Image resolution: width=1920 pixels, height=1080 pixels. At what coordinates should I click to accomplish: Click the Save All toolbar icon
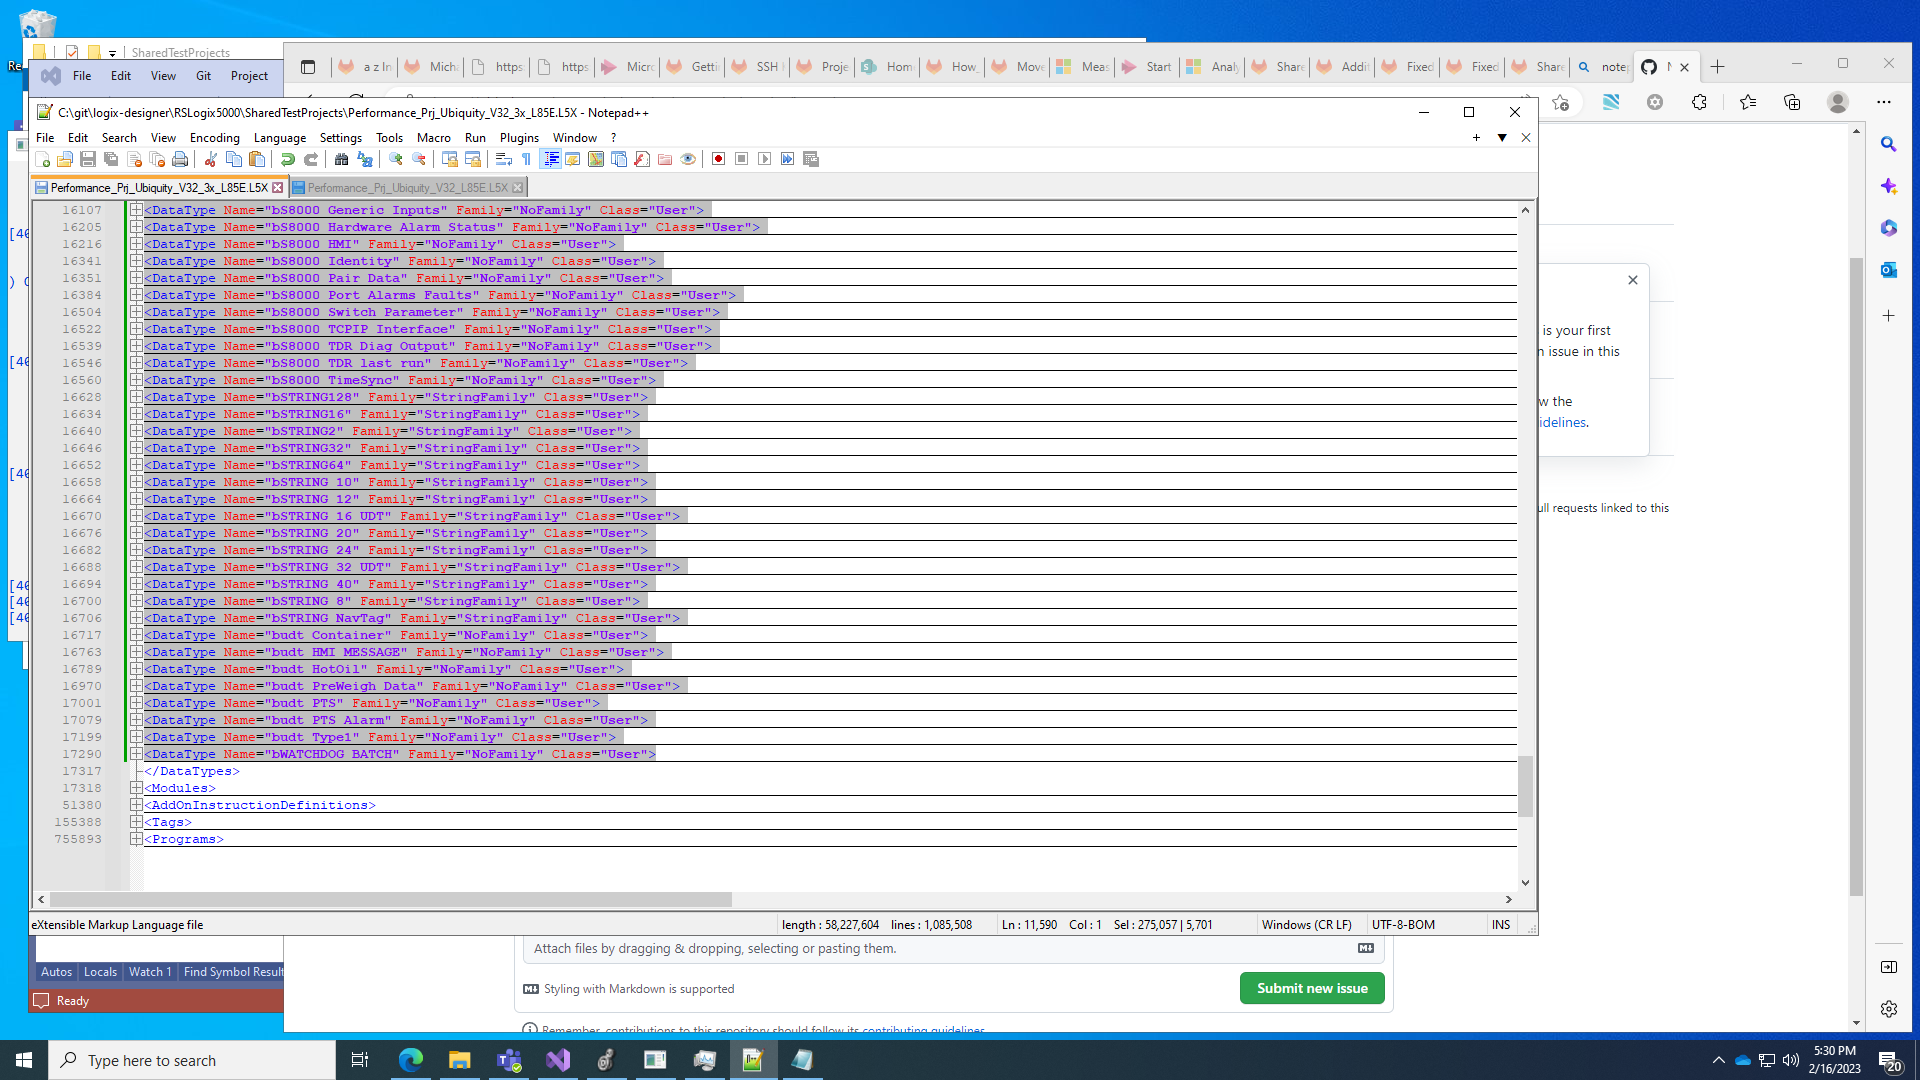pyautogui.click(x=110, y=158)
